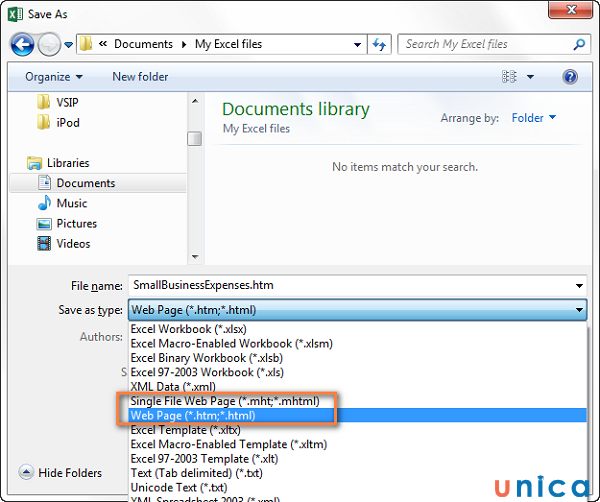The image size is (600, 502).
Task: Choose XML Data (*.xml) type
Action: point(357,387)
